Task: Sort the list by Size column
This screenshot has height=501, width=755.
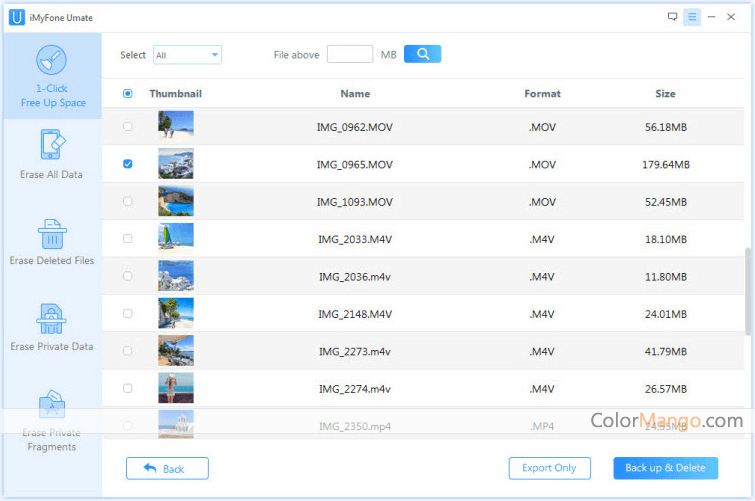Action: tap(665, 94)
